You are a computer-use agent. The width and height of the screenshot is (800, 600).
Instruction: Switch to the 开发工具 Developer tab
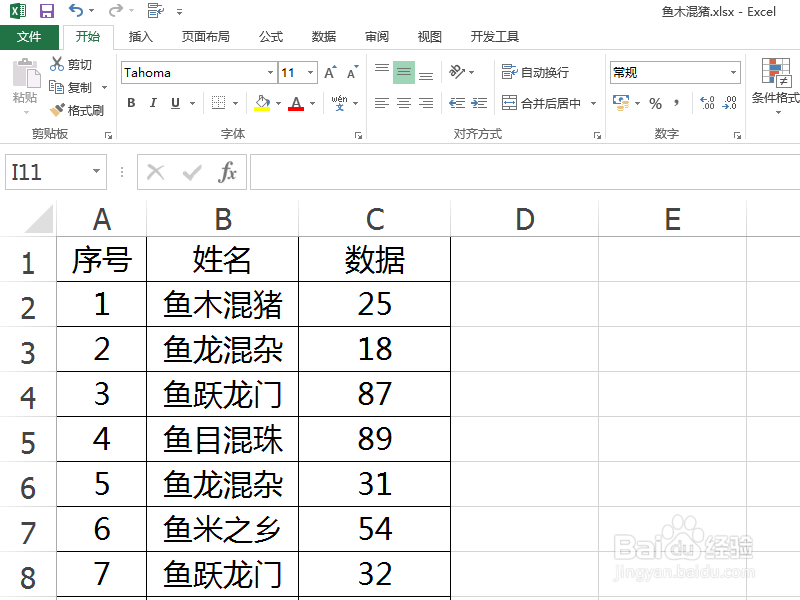(494, 37)
